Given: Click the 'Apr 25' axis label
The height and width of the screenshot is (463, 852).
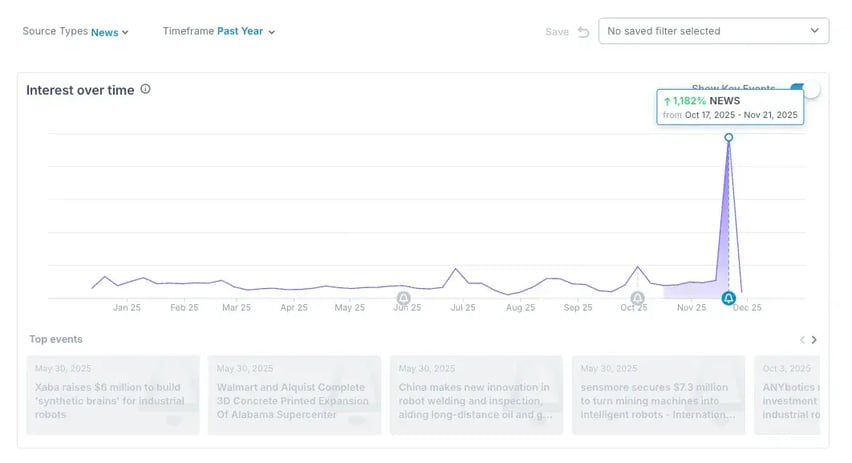Looking at the screenshot, I should click(x=294, y=308).
